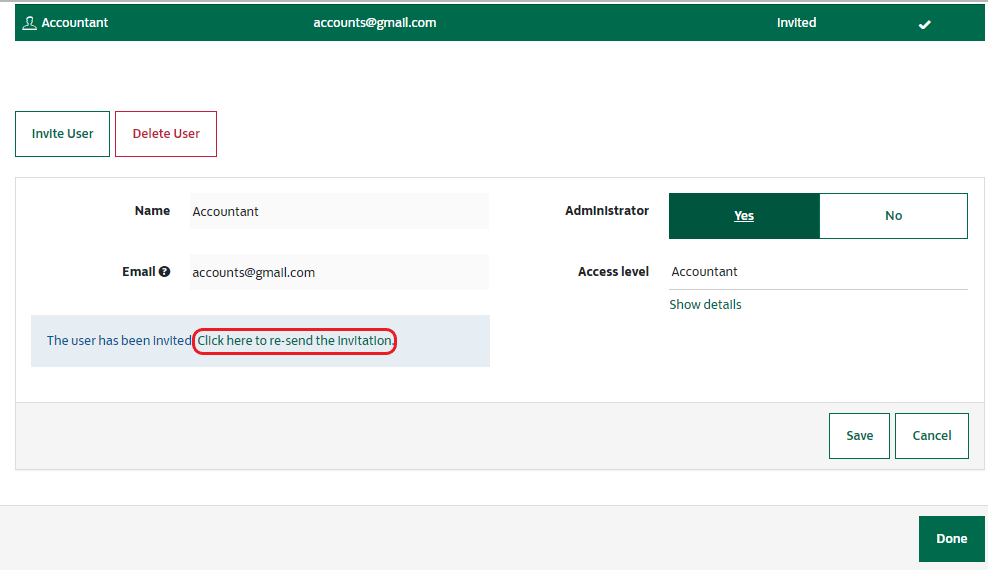
Task: Click the 'The user has been invited' message text
Action: click(118, 341)
